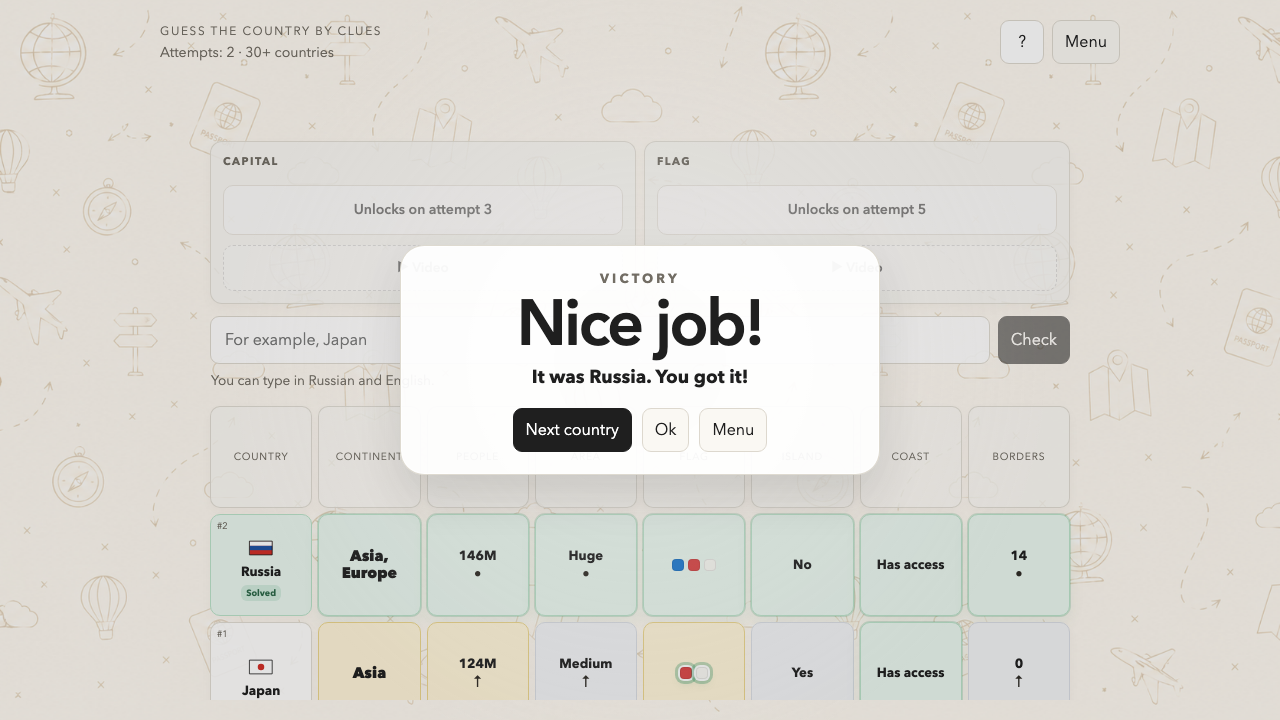The width and height of the screenshot is (1280, 720).
Task: Click Russia's island 'No' cell
Action: coord(802,565)
